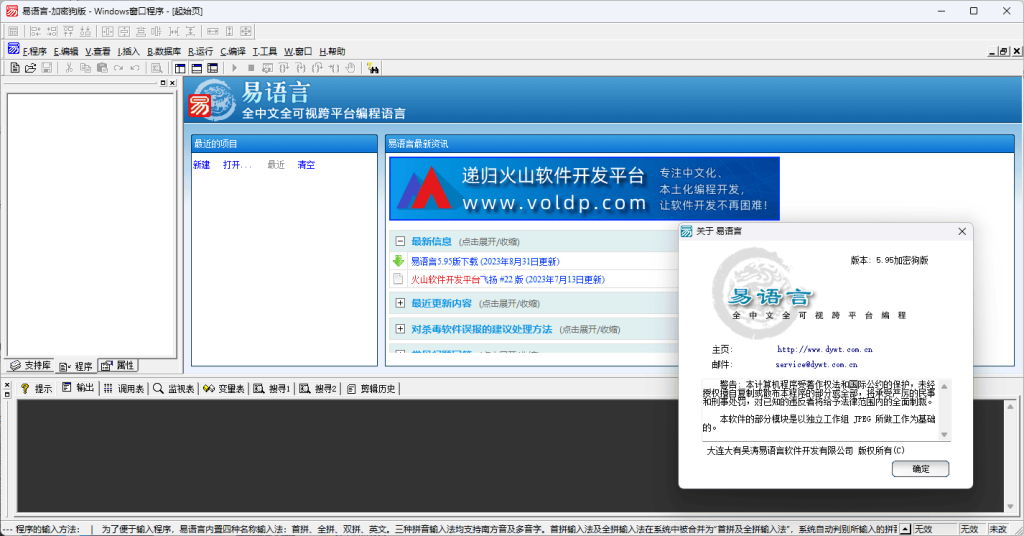Click the binoculars help-search icon
Viewport: 1024px width, 536px height.
pos(373,68)
